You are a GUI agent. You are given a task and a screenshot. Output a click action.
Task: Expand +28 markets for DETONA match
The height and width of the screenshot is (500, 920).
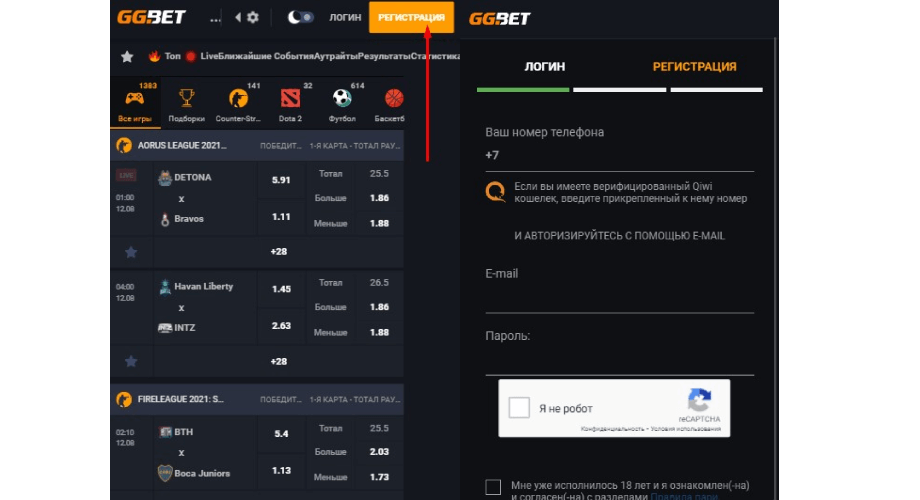point(279,252)
